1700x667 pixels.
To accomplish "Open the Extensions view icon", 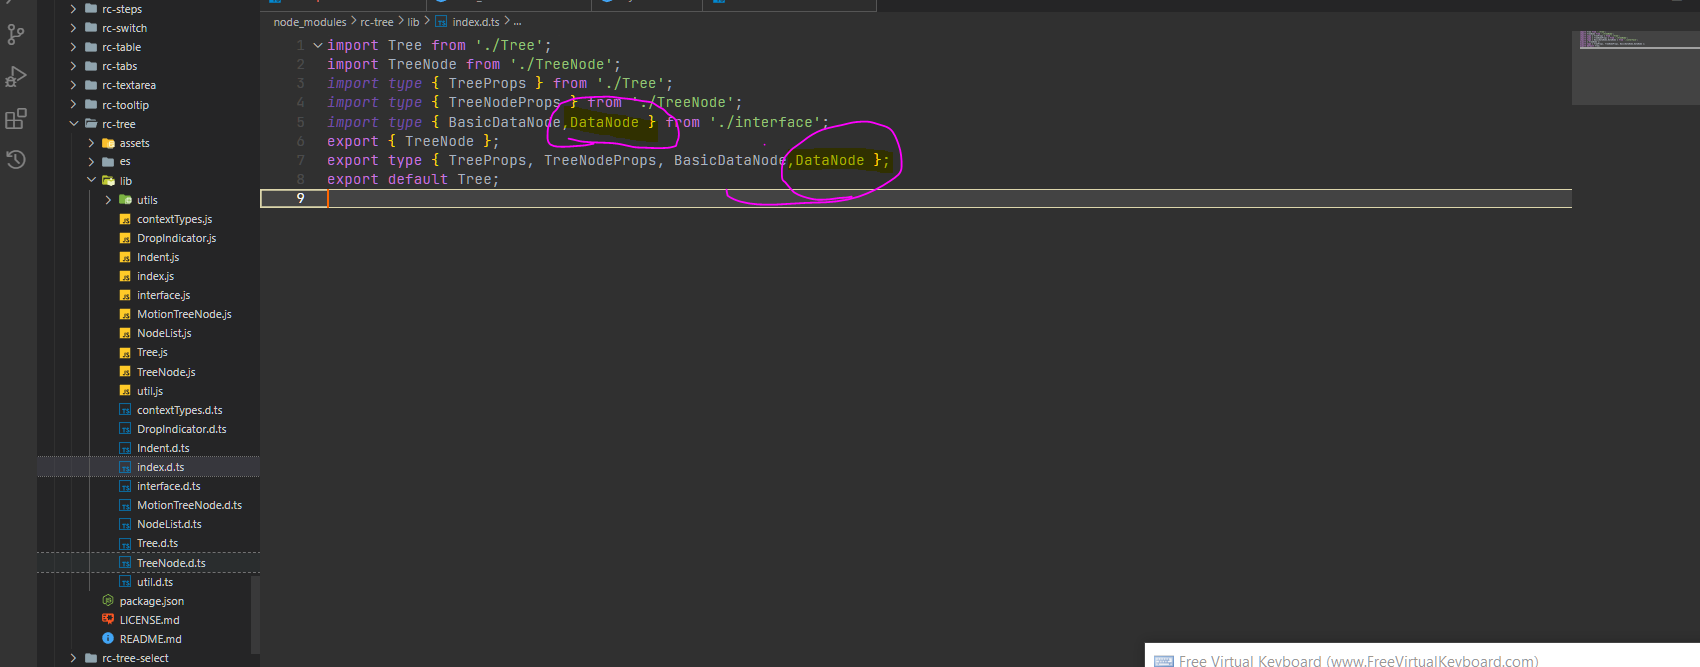I will point(16,119).
